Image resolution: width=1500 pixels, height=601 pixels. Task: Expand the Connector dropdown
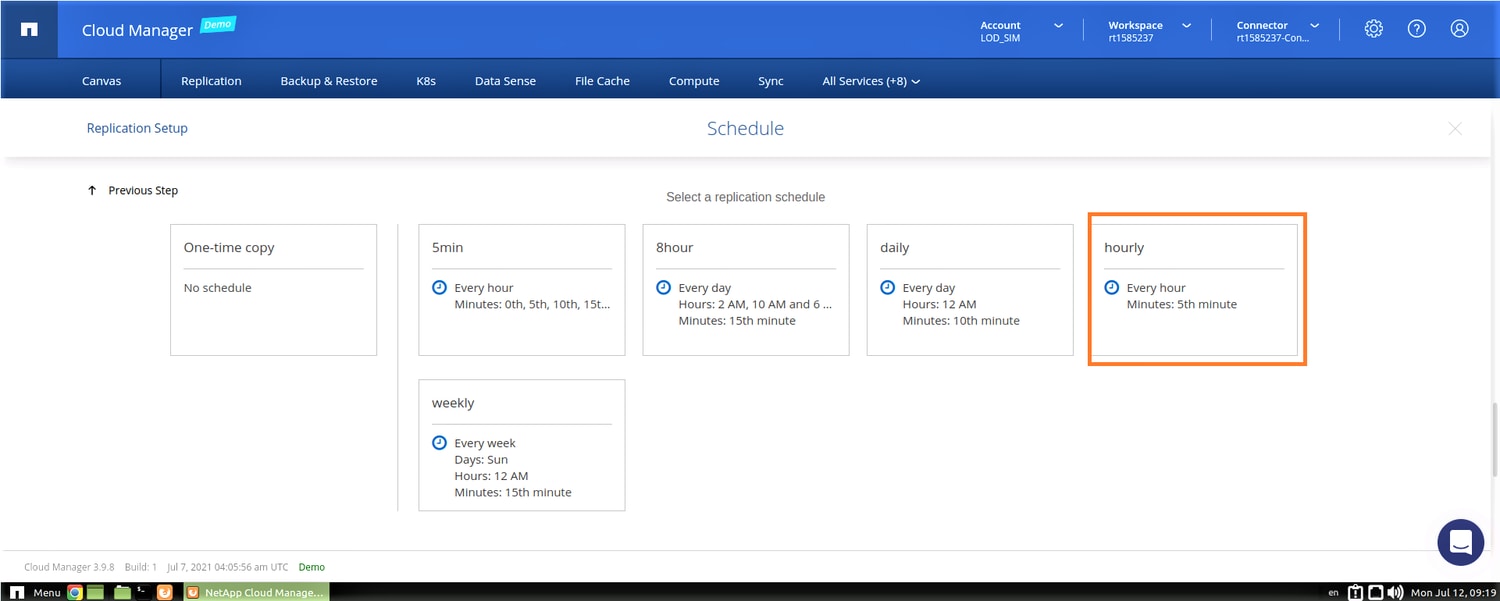point(1278,31)
